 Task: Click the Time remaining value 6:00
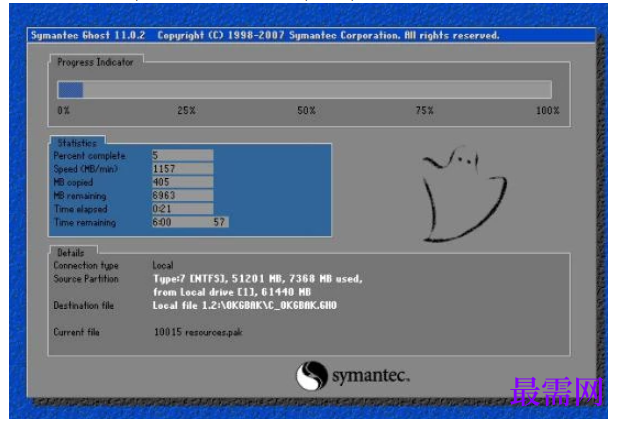coord(162,222)
